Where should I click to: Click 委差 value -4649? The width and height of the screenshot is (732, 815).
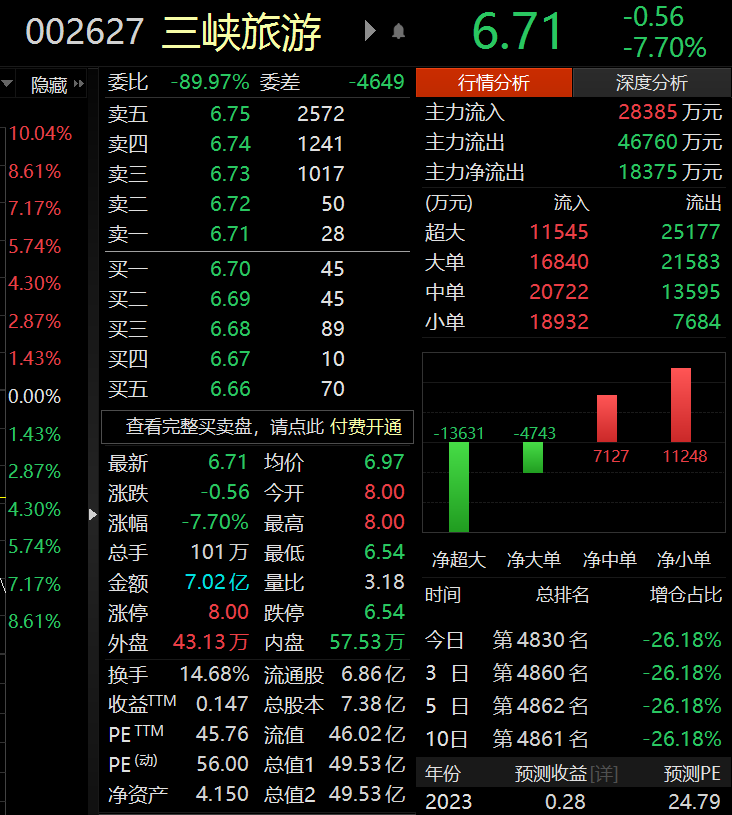376,82
